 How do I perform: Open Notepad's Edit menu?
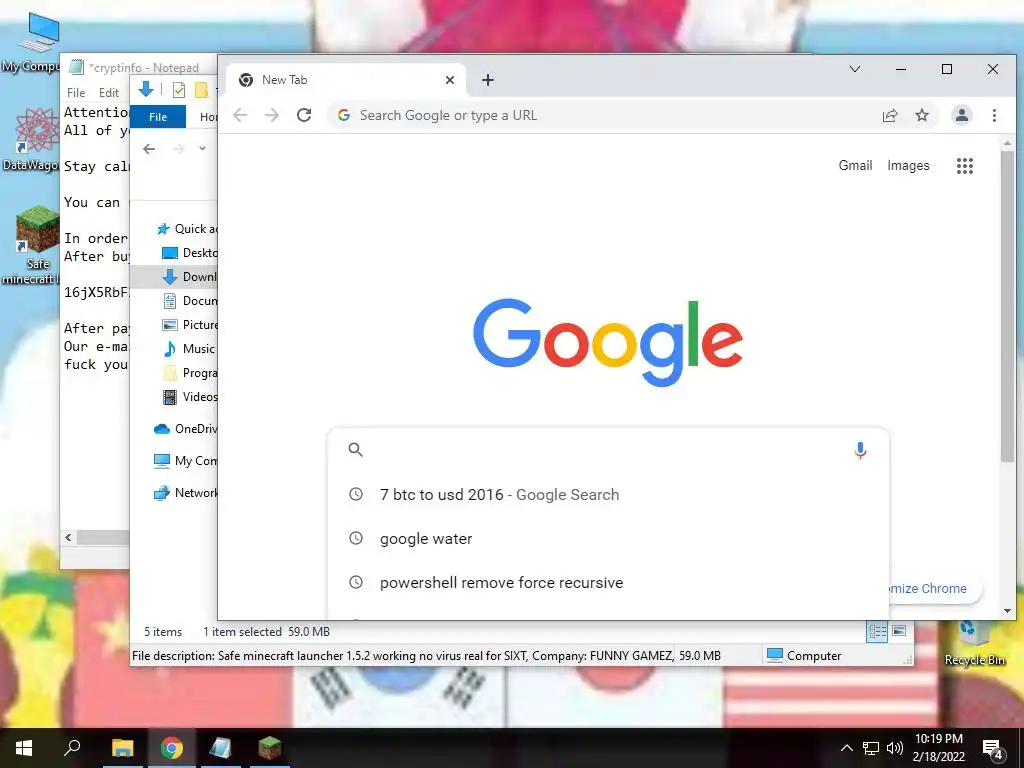click(108, 93)
